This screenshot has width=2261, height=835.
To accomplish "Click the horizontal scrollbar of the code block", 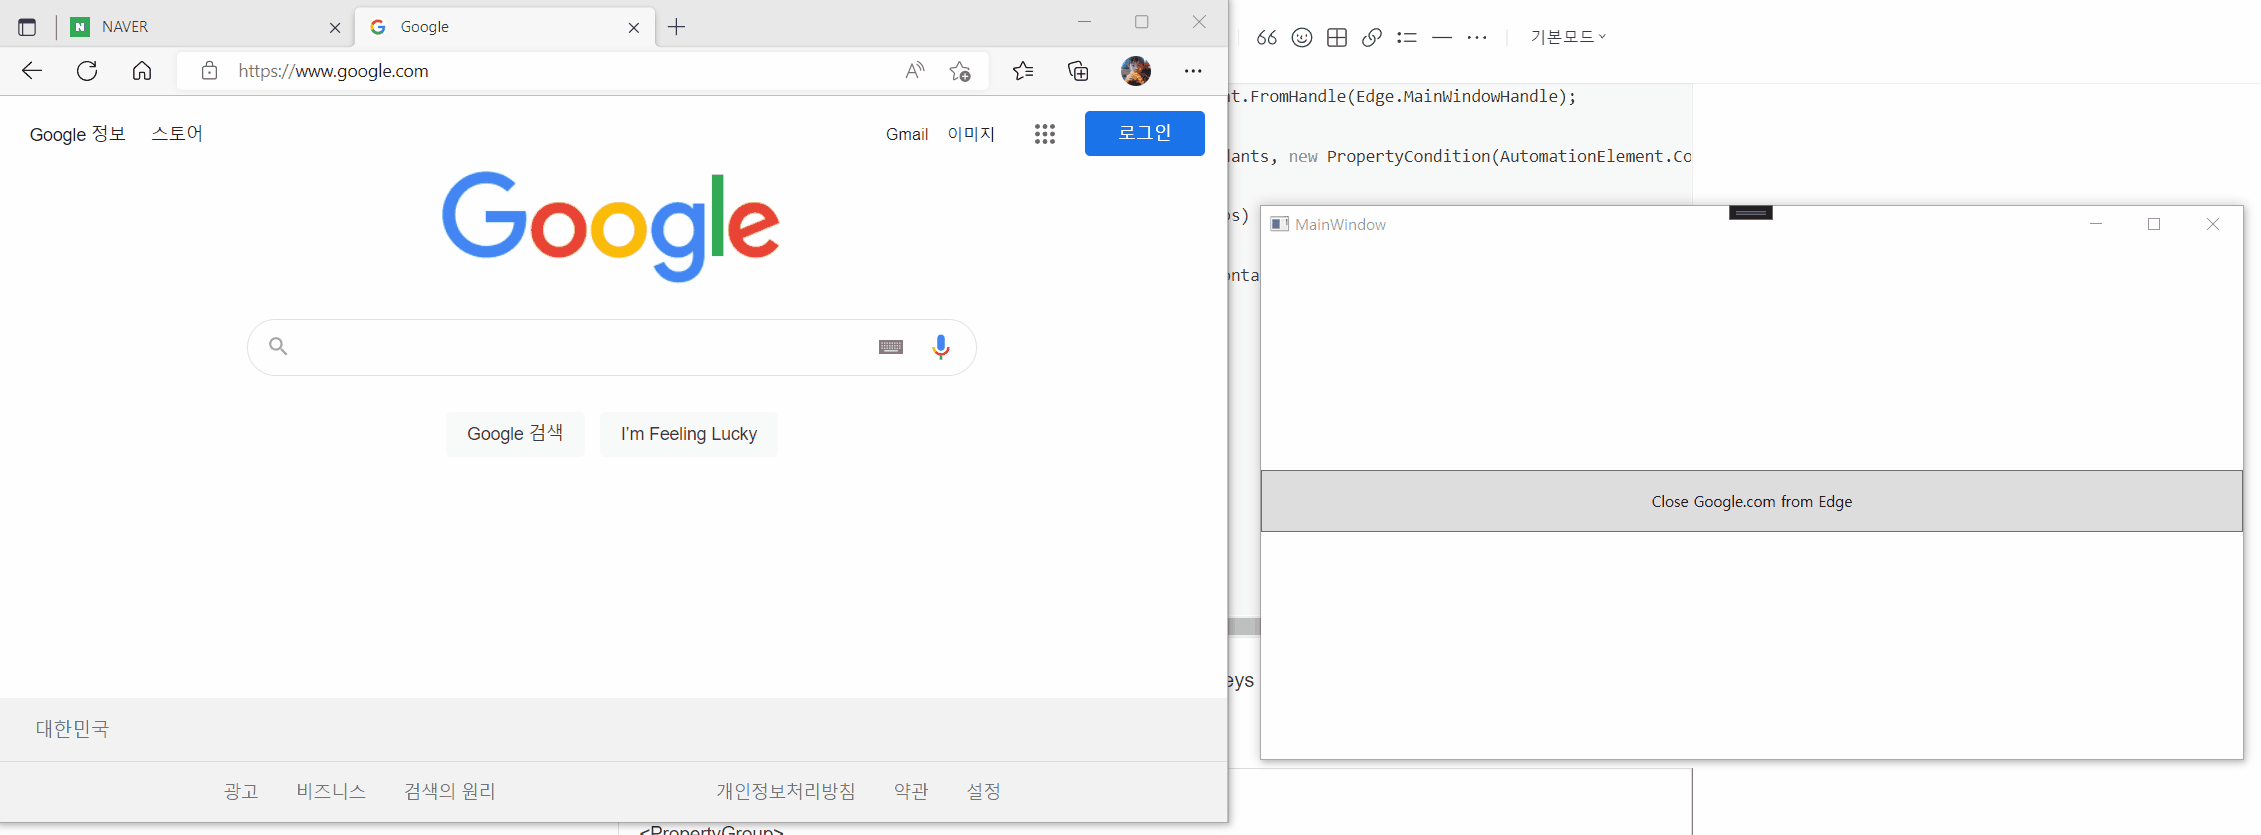I will click(x=1244, y=627).
